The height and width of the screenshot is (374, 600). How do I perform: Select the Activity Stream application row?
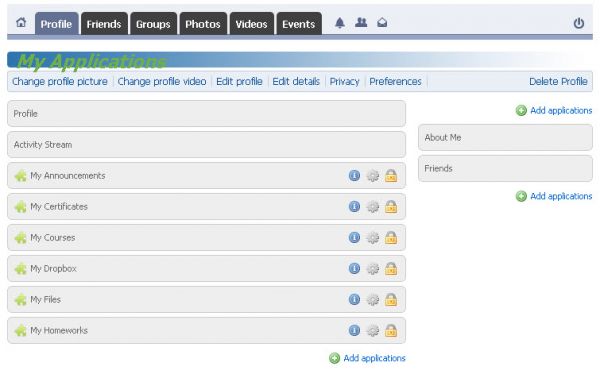pyautogui.click(x=206, y=145)
